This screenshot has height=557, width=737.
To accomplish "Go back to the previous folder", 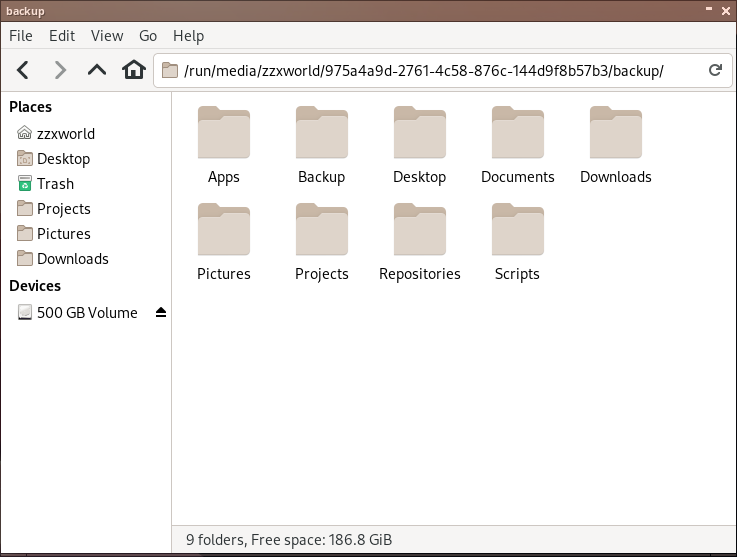I will (x=24, y=70).
